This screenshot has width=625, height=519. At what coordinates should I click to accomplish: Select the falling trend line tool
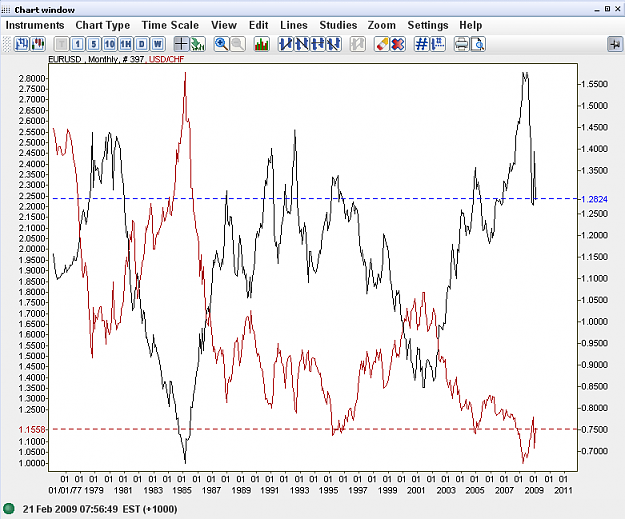302,44
